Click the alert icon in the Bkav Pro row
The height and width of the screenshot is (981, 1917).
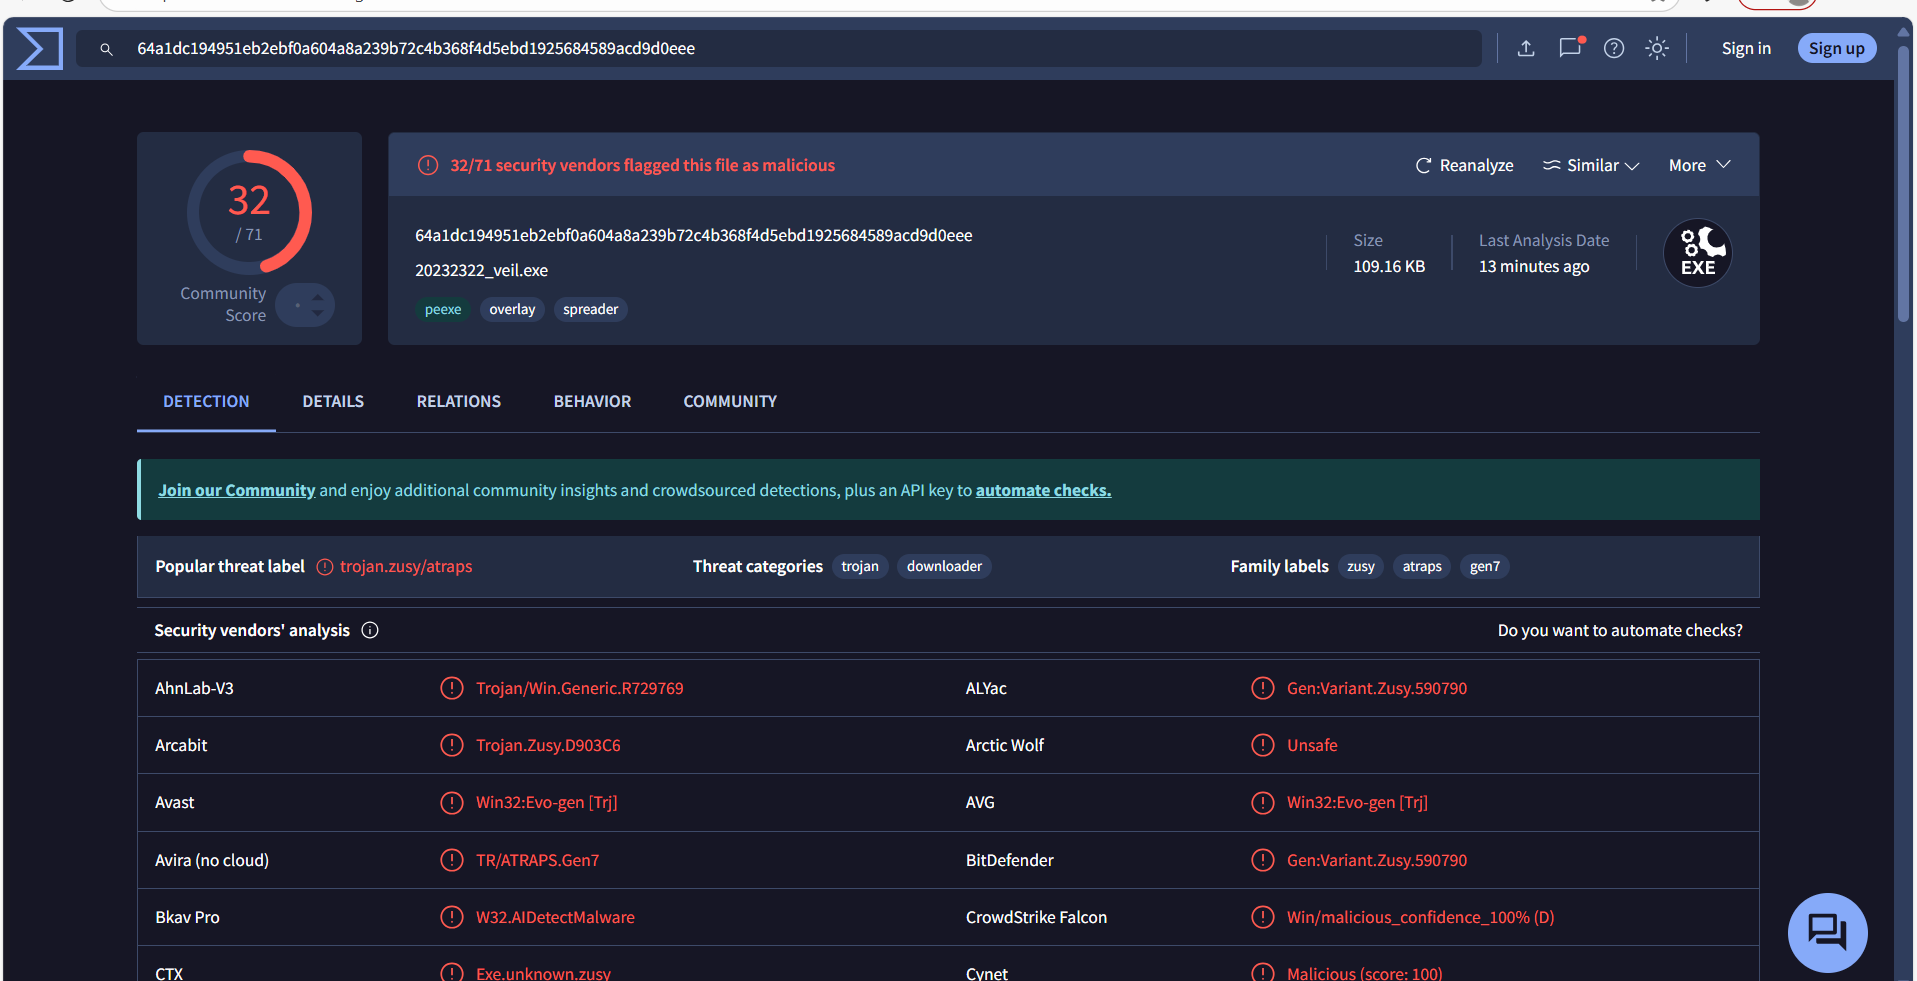452,917
